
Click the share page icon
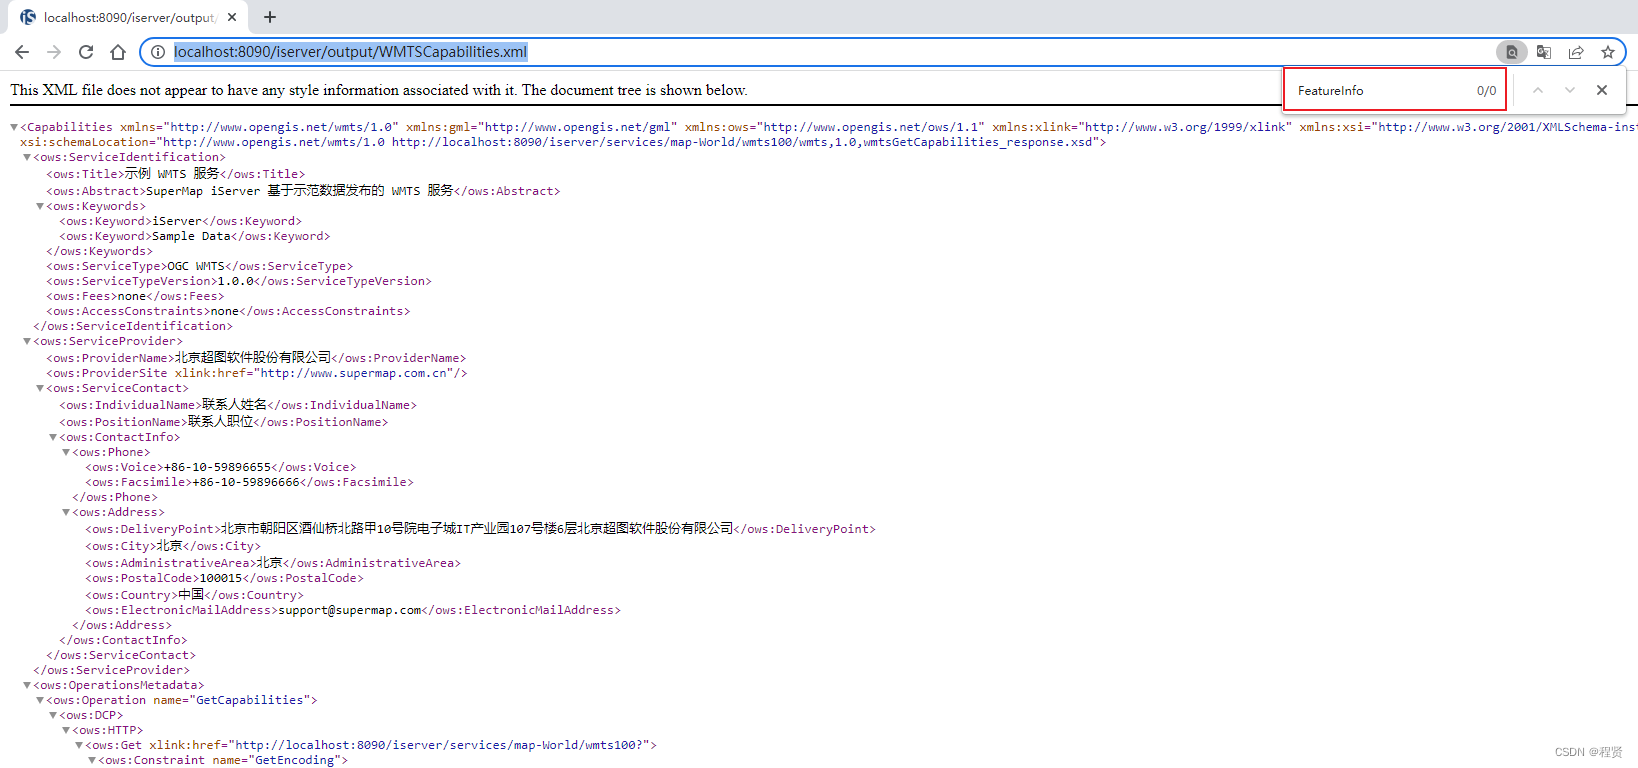click(x=1576, y=52)
